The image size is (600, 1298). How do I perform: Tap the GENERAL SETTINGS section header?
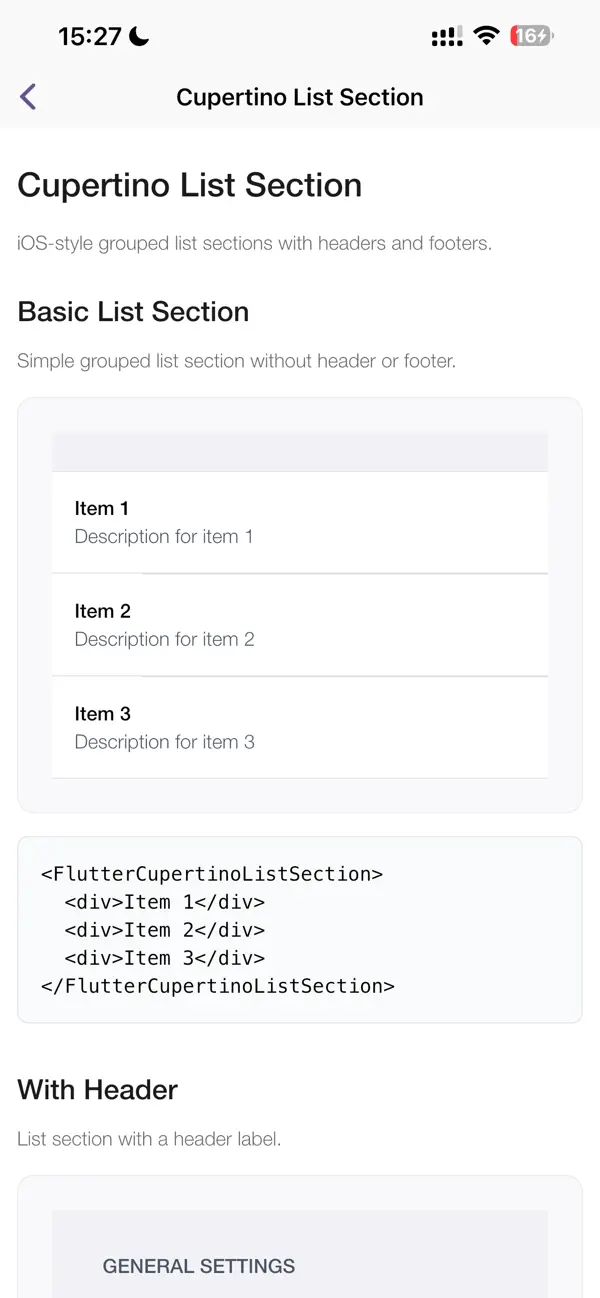pos(197,1266)
